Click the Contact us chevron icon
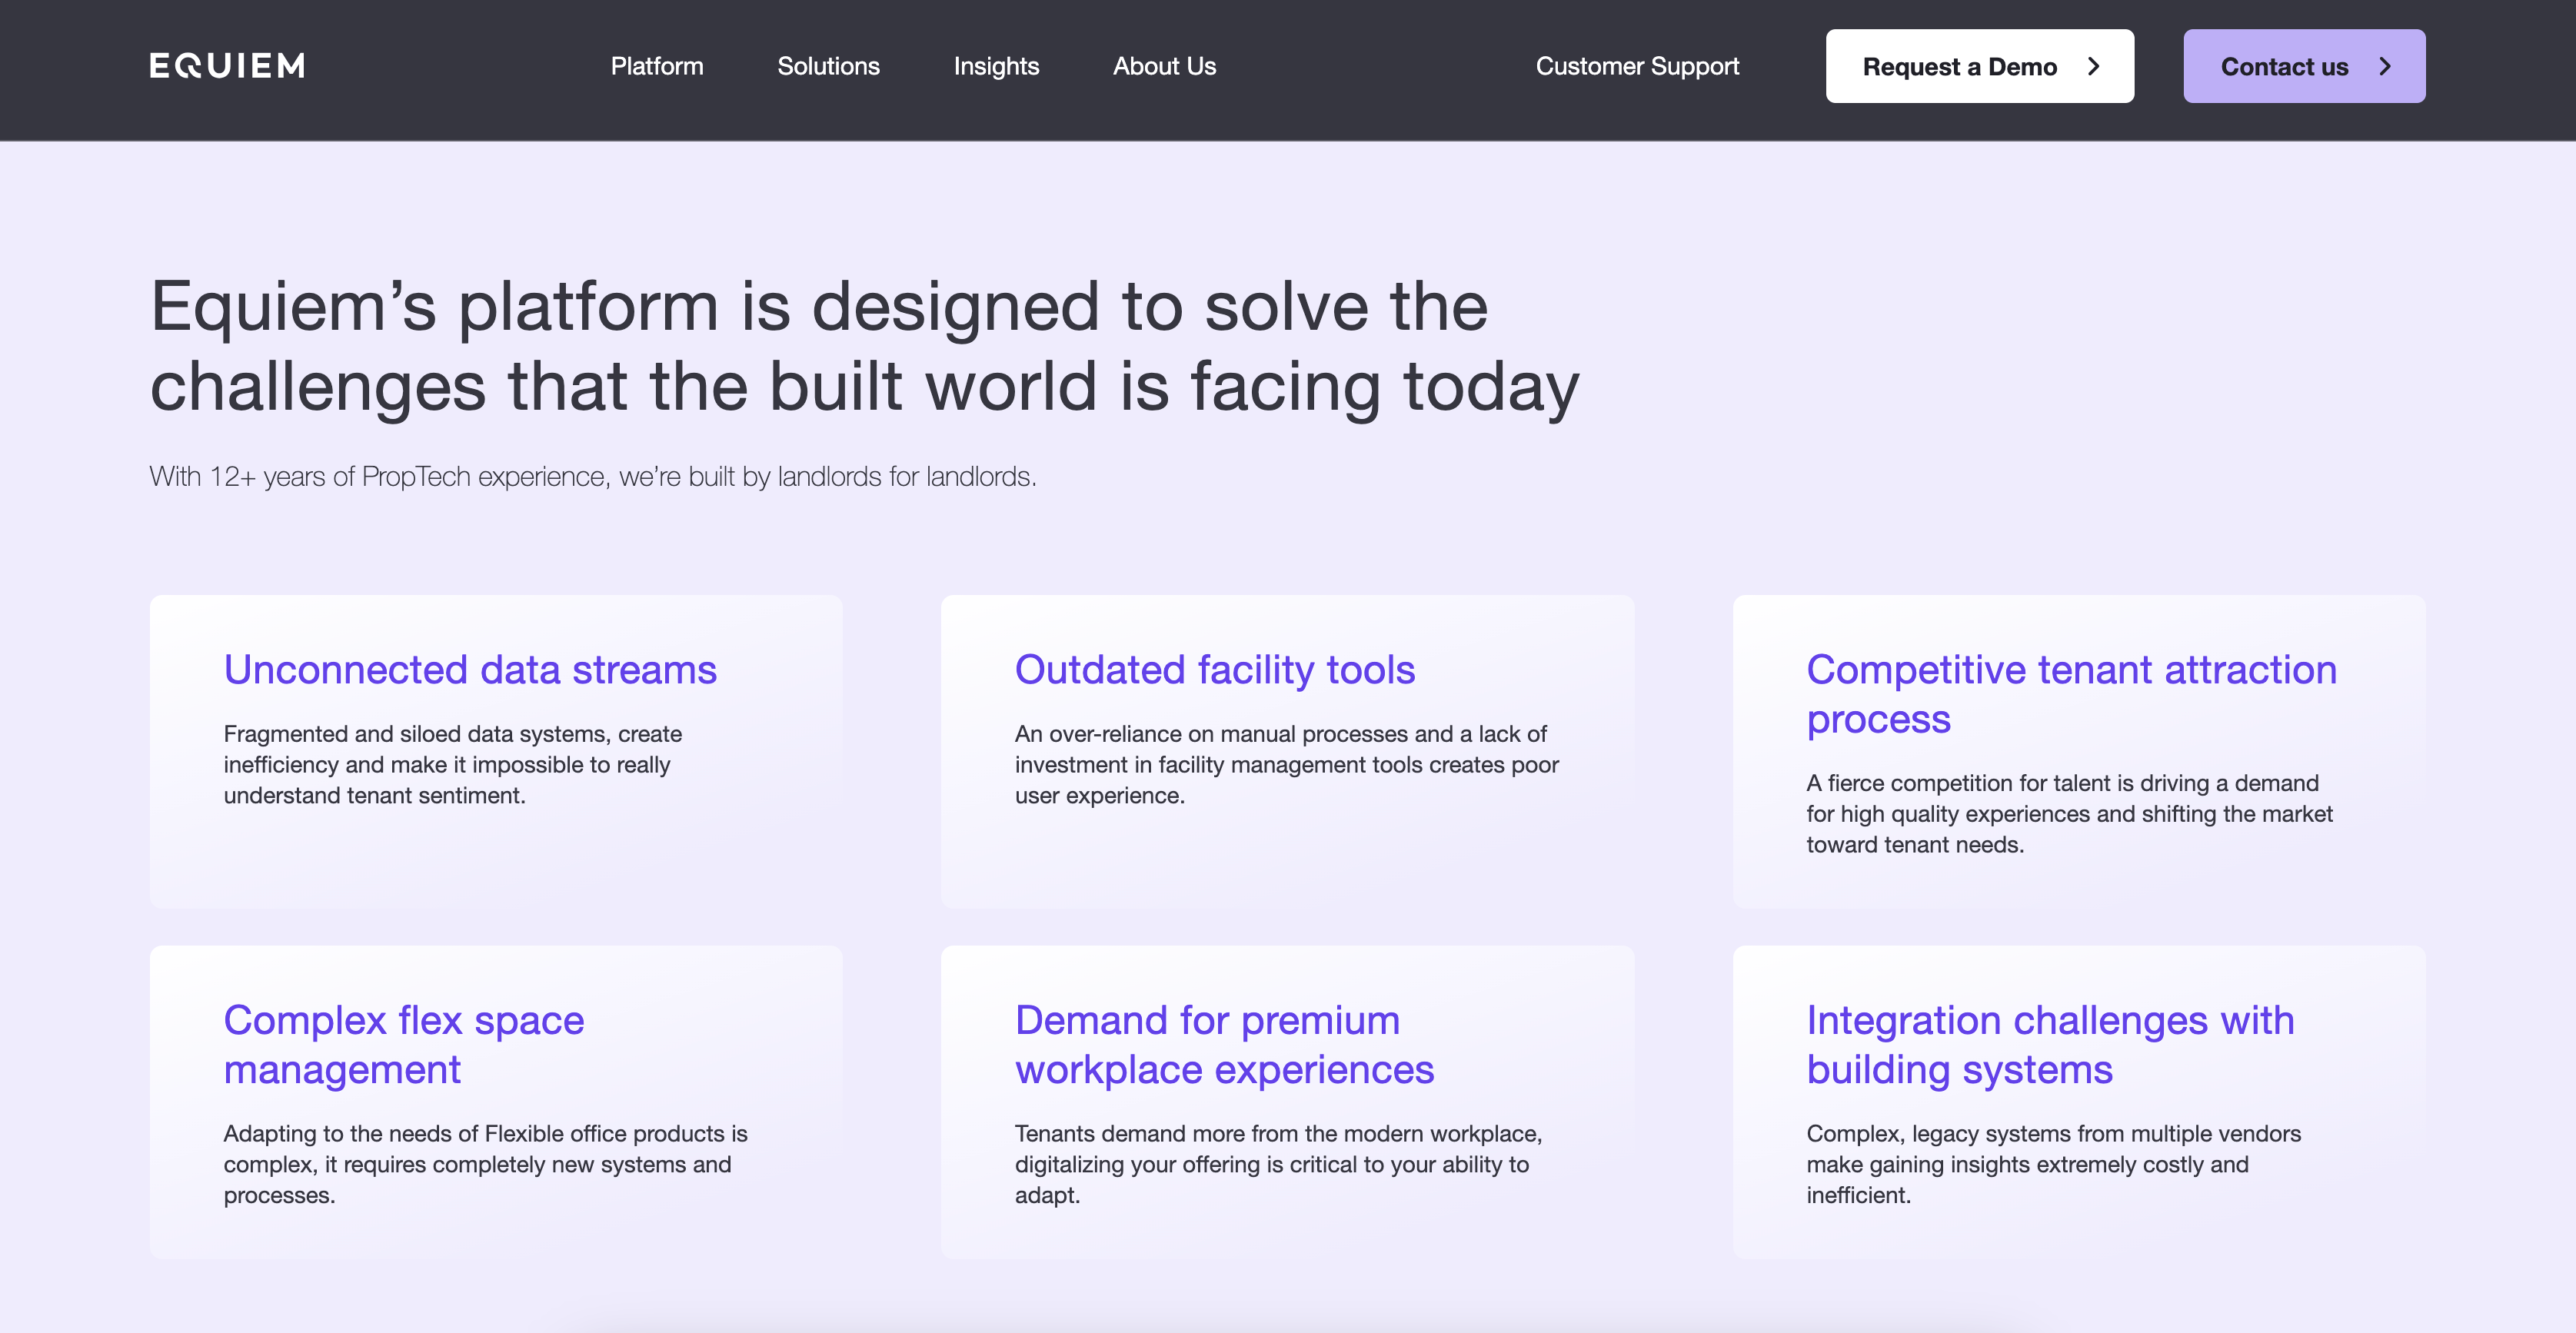This screenshot has height=1333, width=2576. [2385, 66]
